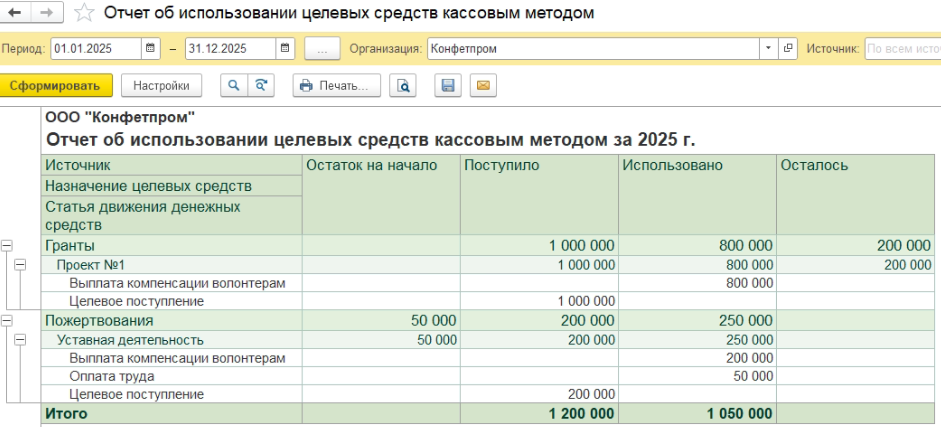The image size is (941, 427).
Task: Open the Настройки settings button
Action: tap(161, 86)
